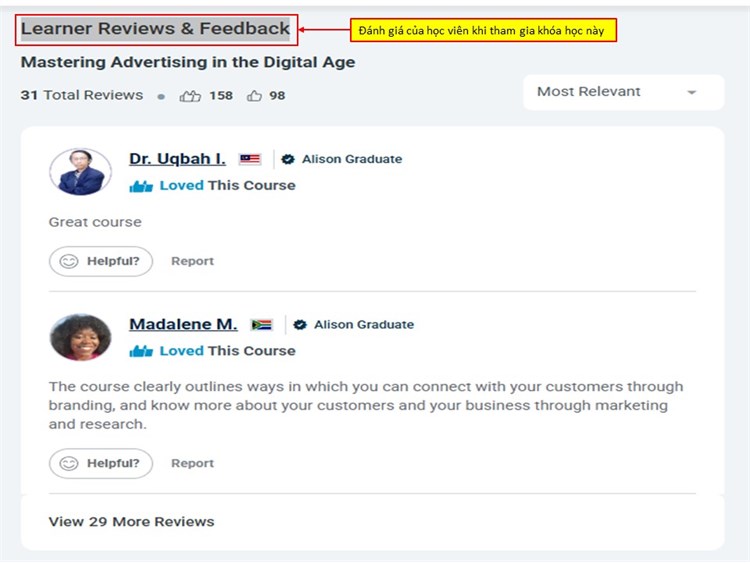Expand View 29 More Reviews
The height and width of the screenshot is (563, 750).
132,522
